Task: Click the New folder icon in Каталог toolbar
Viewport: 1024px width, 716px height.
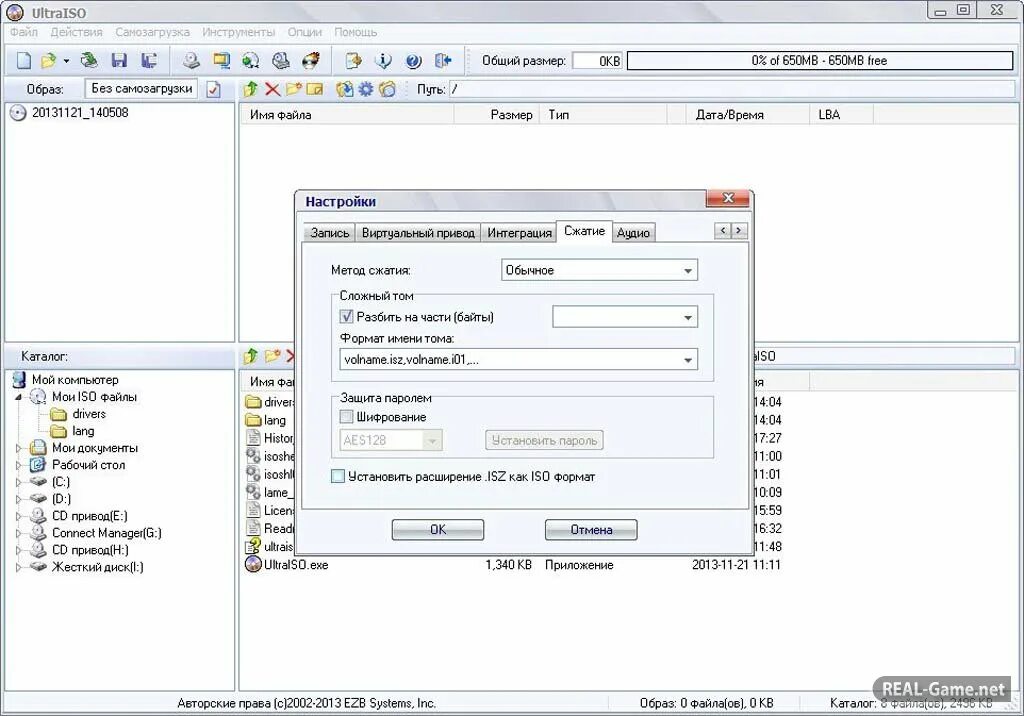Action: (x=272, y=356)
